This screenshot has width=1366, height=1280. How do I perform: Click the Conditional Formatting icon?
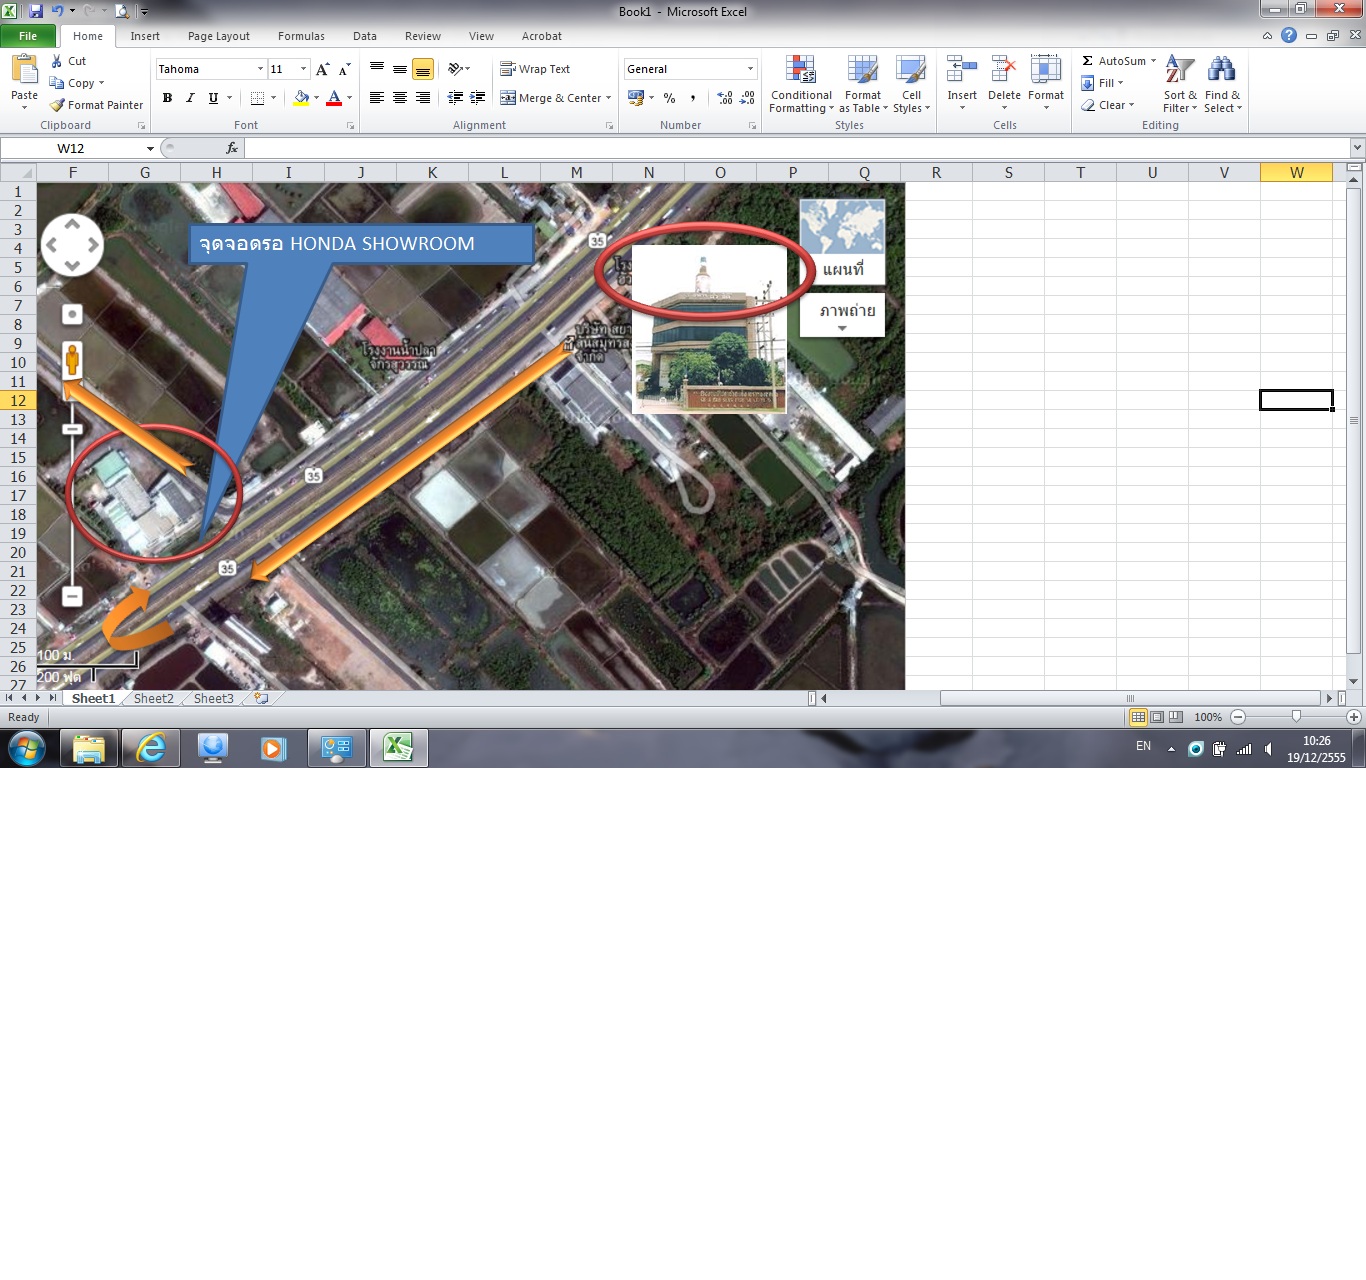coord(800,70)
